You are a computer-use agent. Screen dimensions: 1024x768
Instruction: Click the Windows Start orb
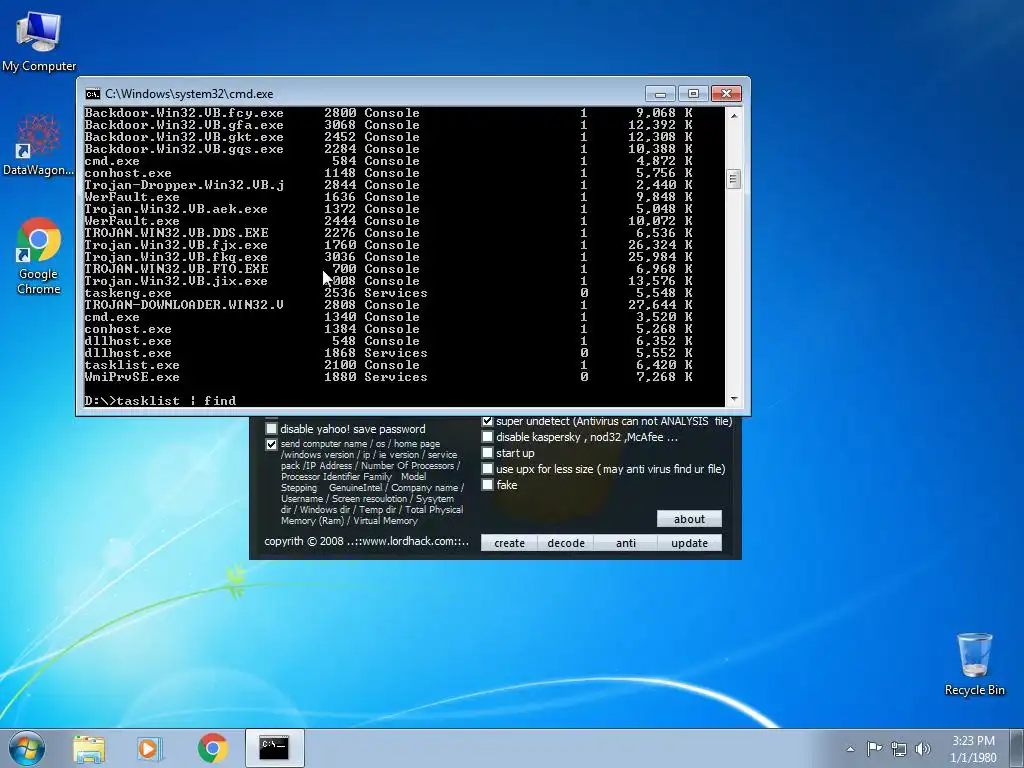coord(27,748)
